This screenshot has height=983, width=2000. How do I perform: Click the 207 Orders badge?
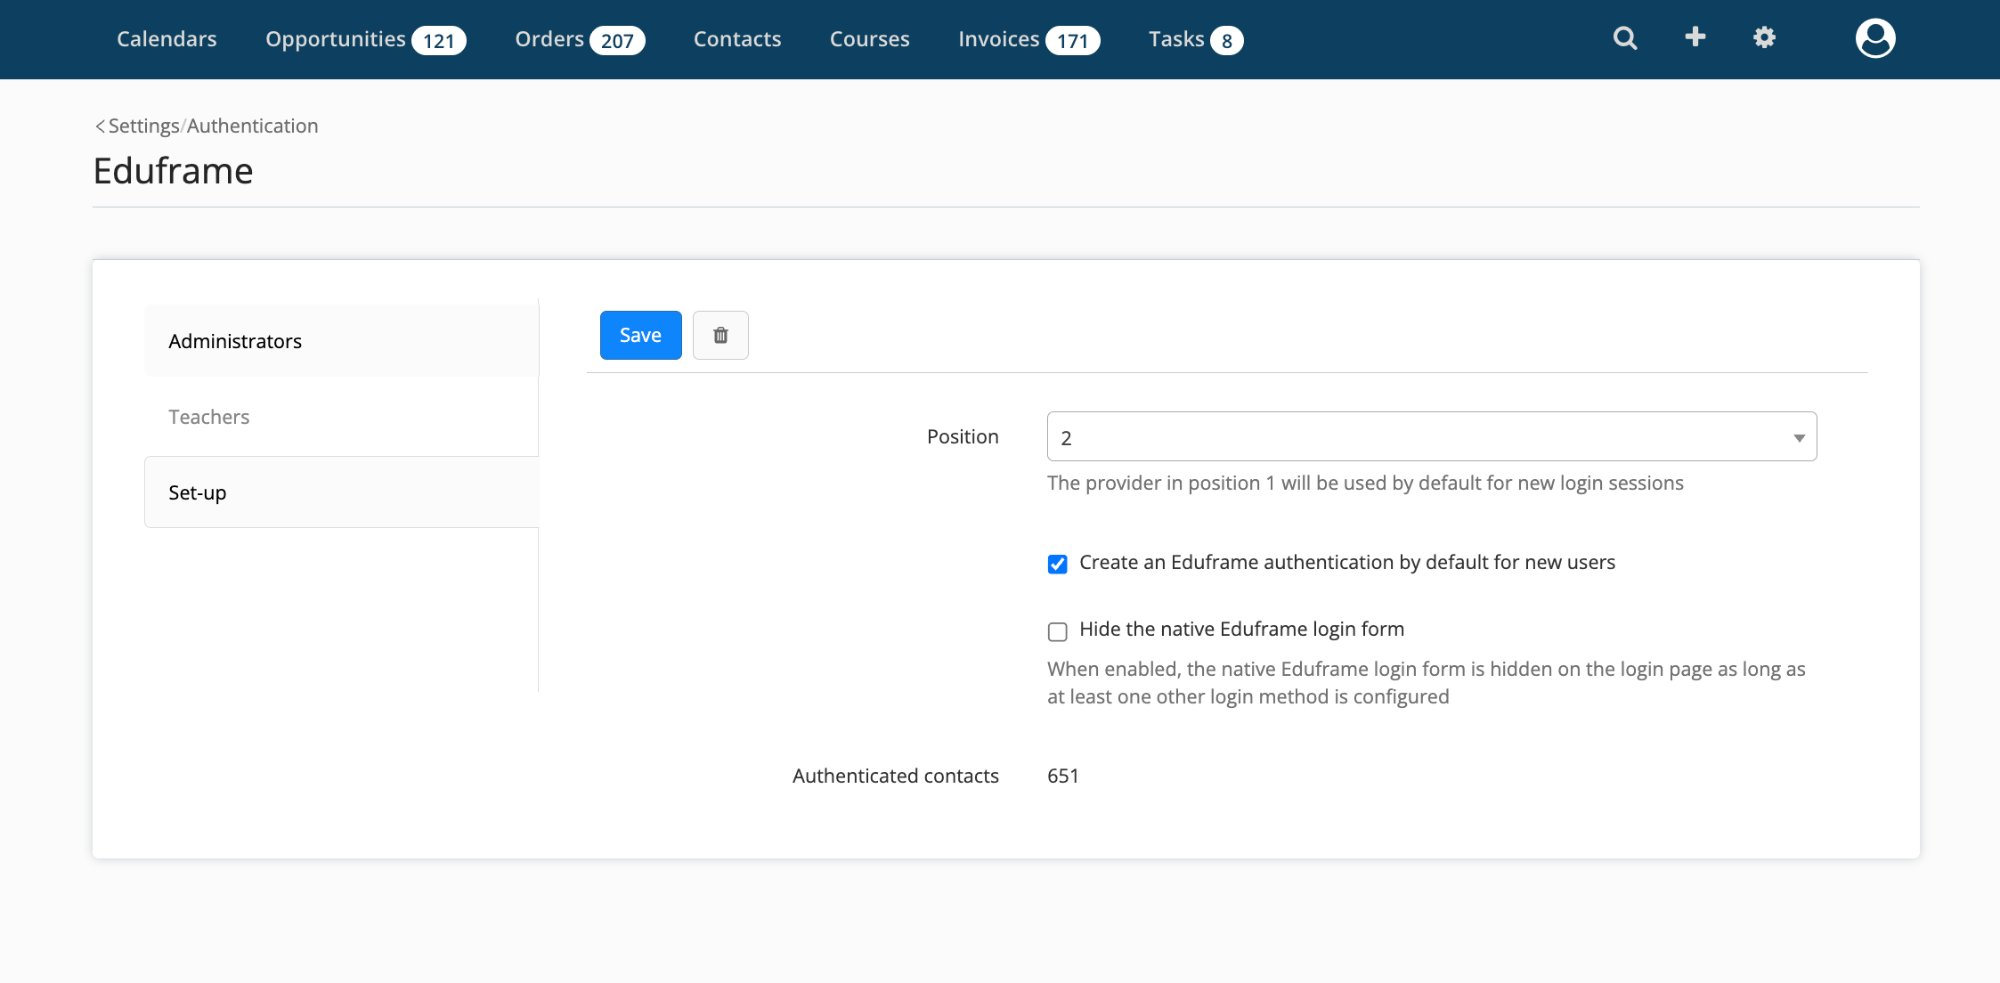click(x=617, y=41)
